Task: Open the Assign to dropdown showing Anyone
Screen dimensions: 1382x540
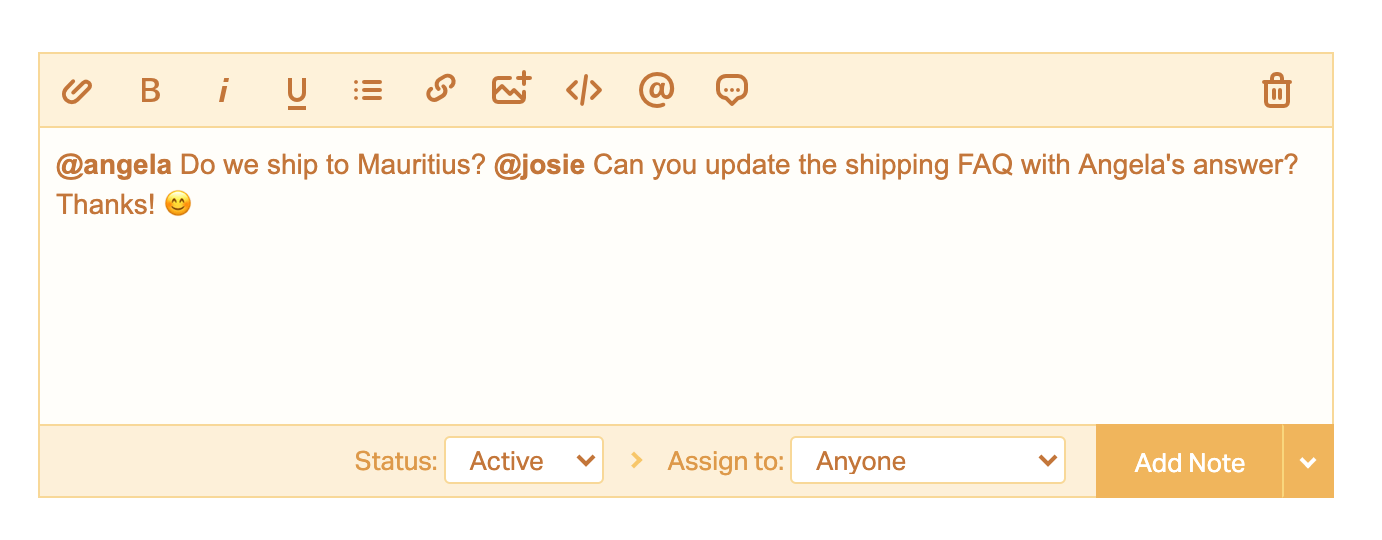Action: 927,461
